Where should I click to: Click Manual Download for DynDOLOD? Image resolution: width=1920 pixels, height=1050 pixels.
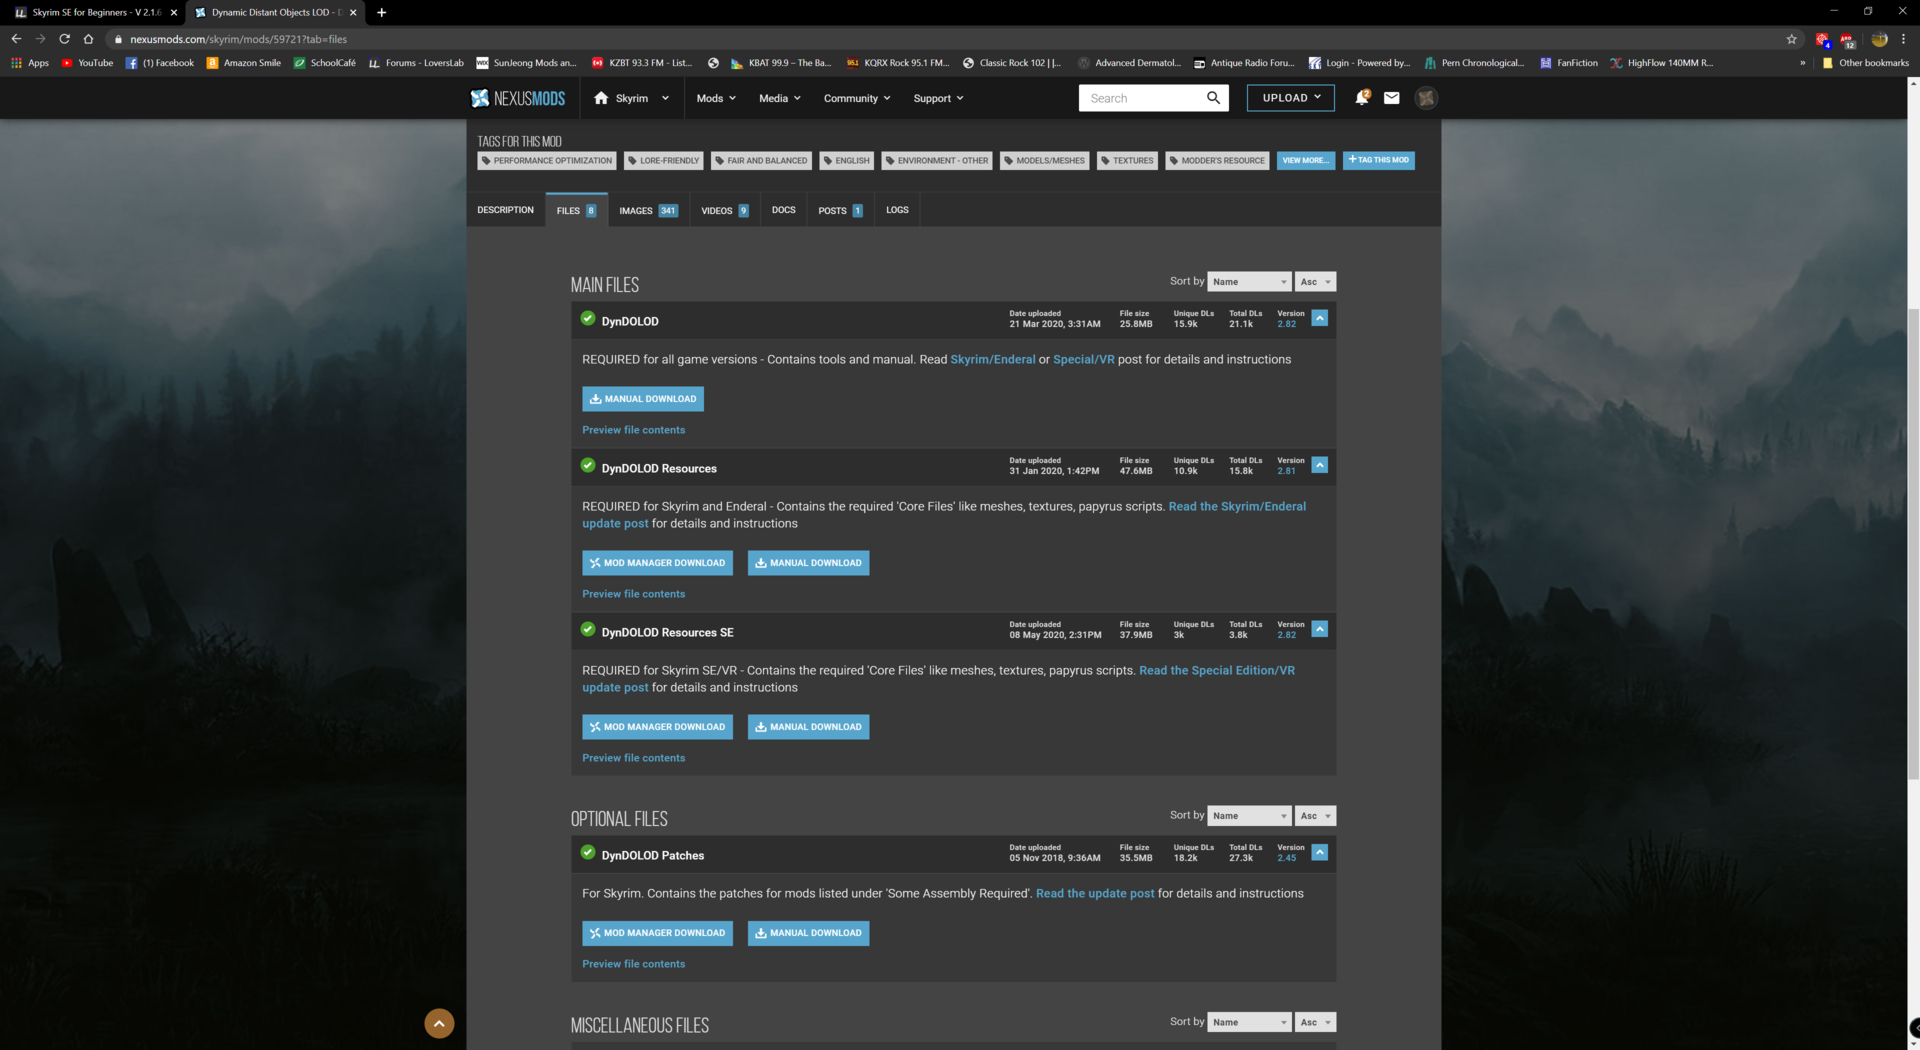coord(643,399)
